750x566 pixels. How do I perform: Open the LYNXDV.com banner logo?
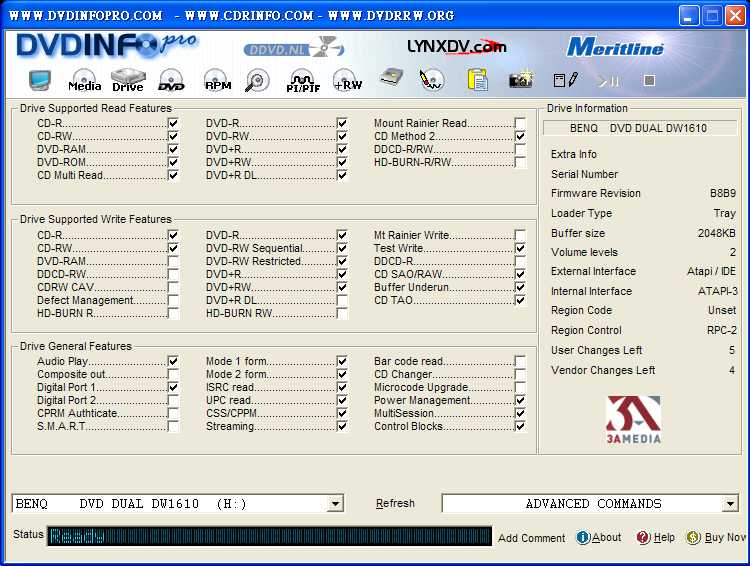tap(457, 46)
